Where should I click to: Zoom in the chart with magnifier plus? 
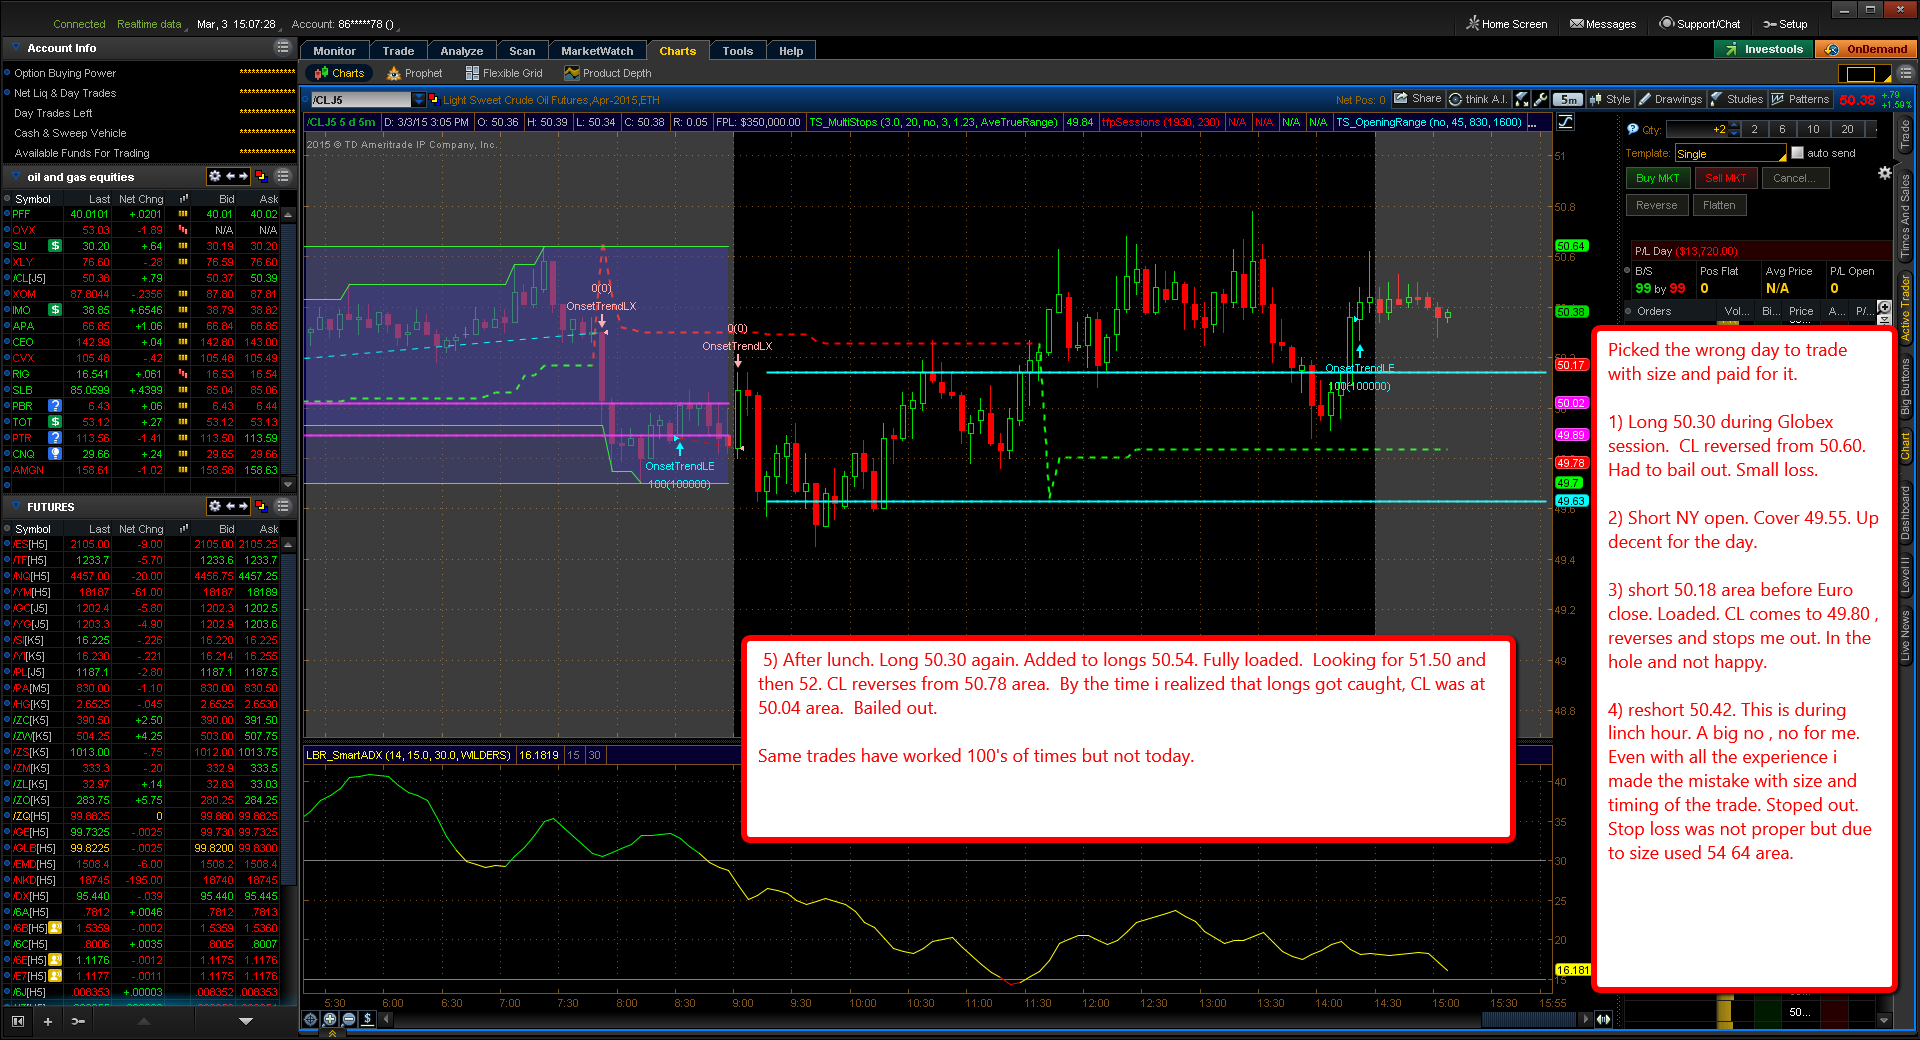tap(330, 1019)
